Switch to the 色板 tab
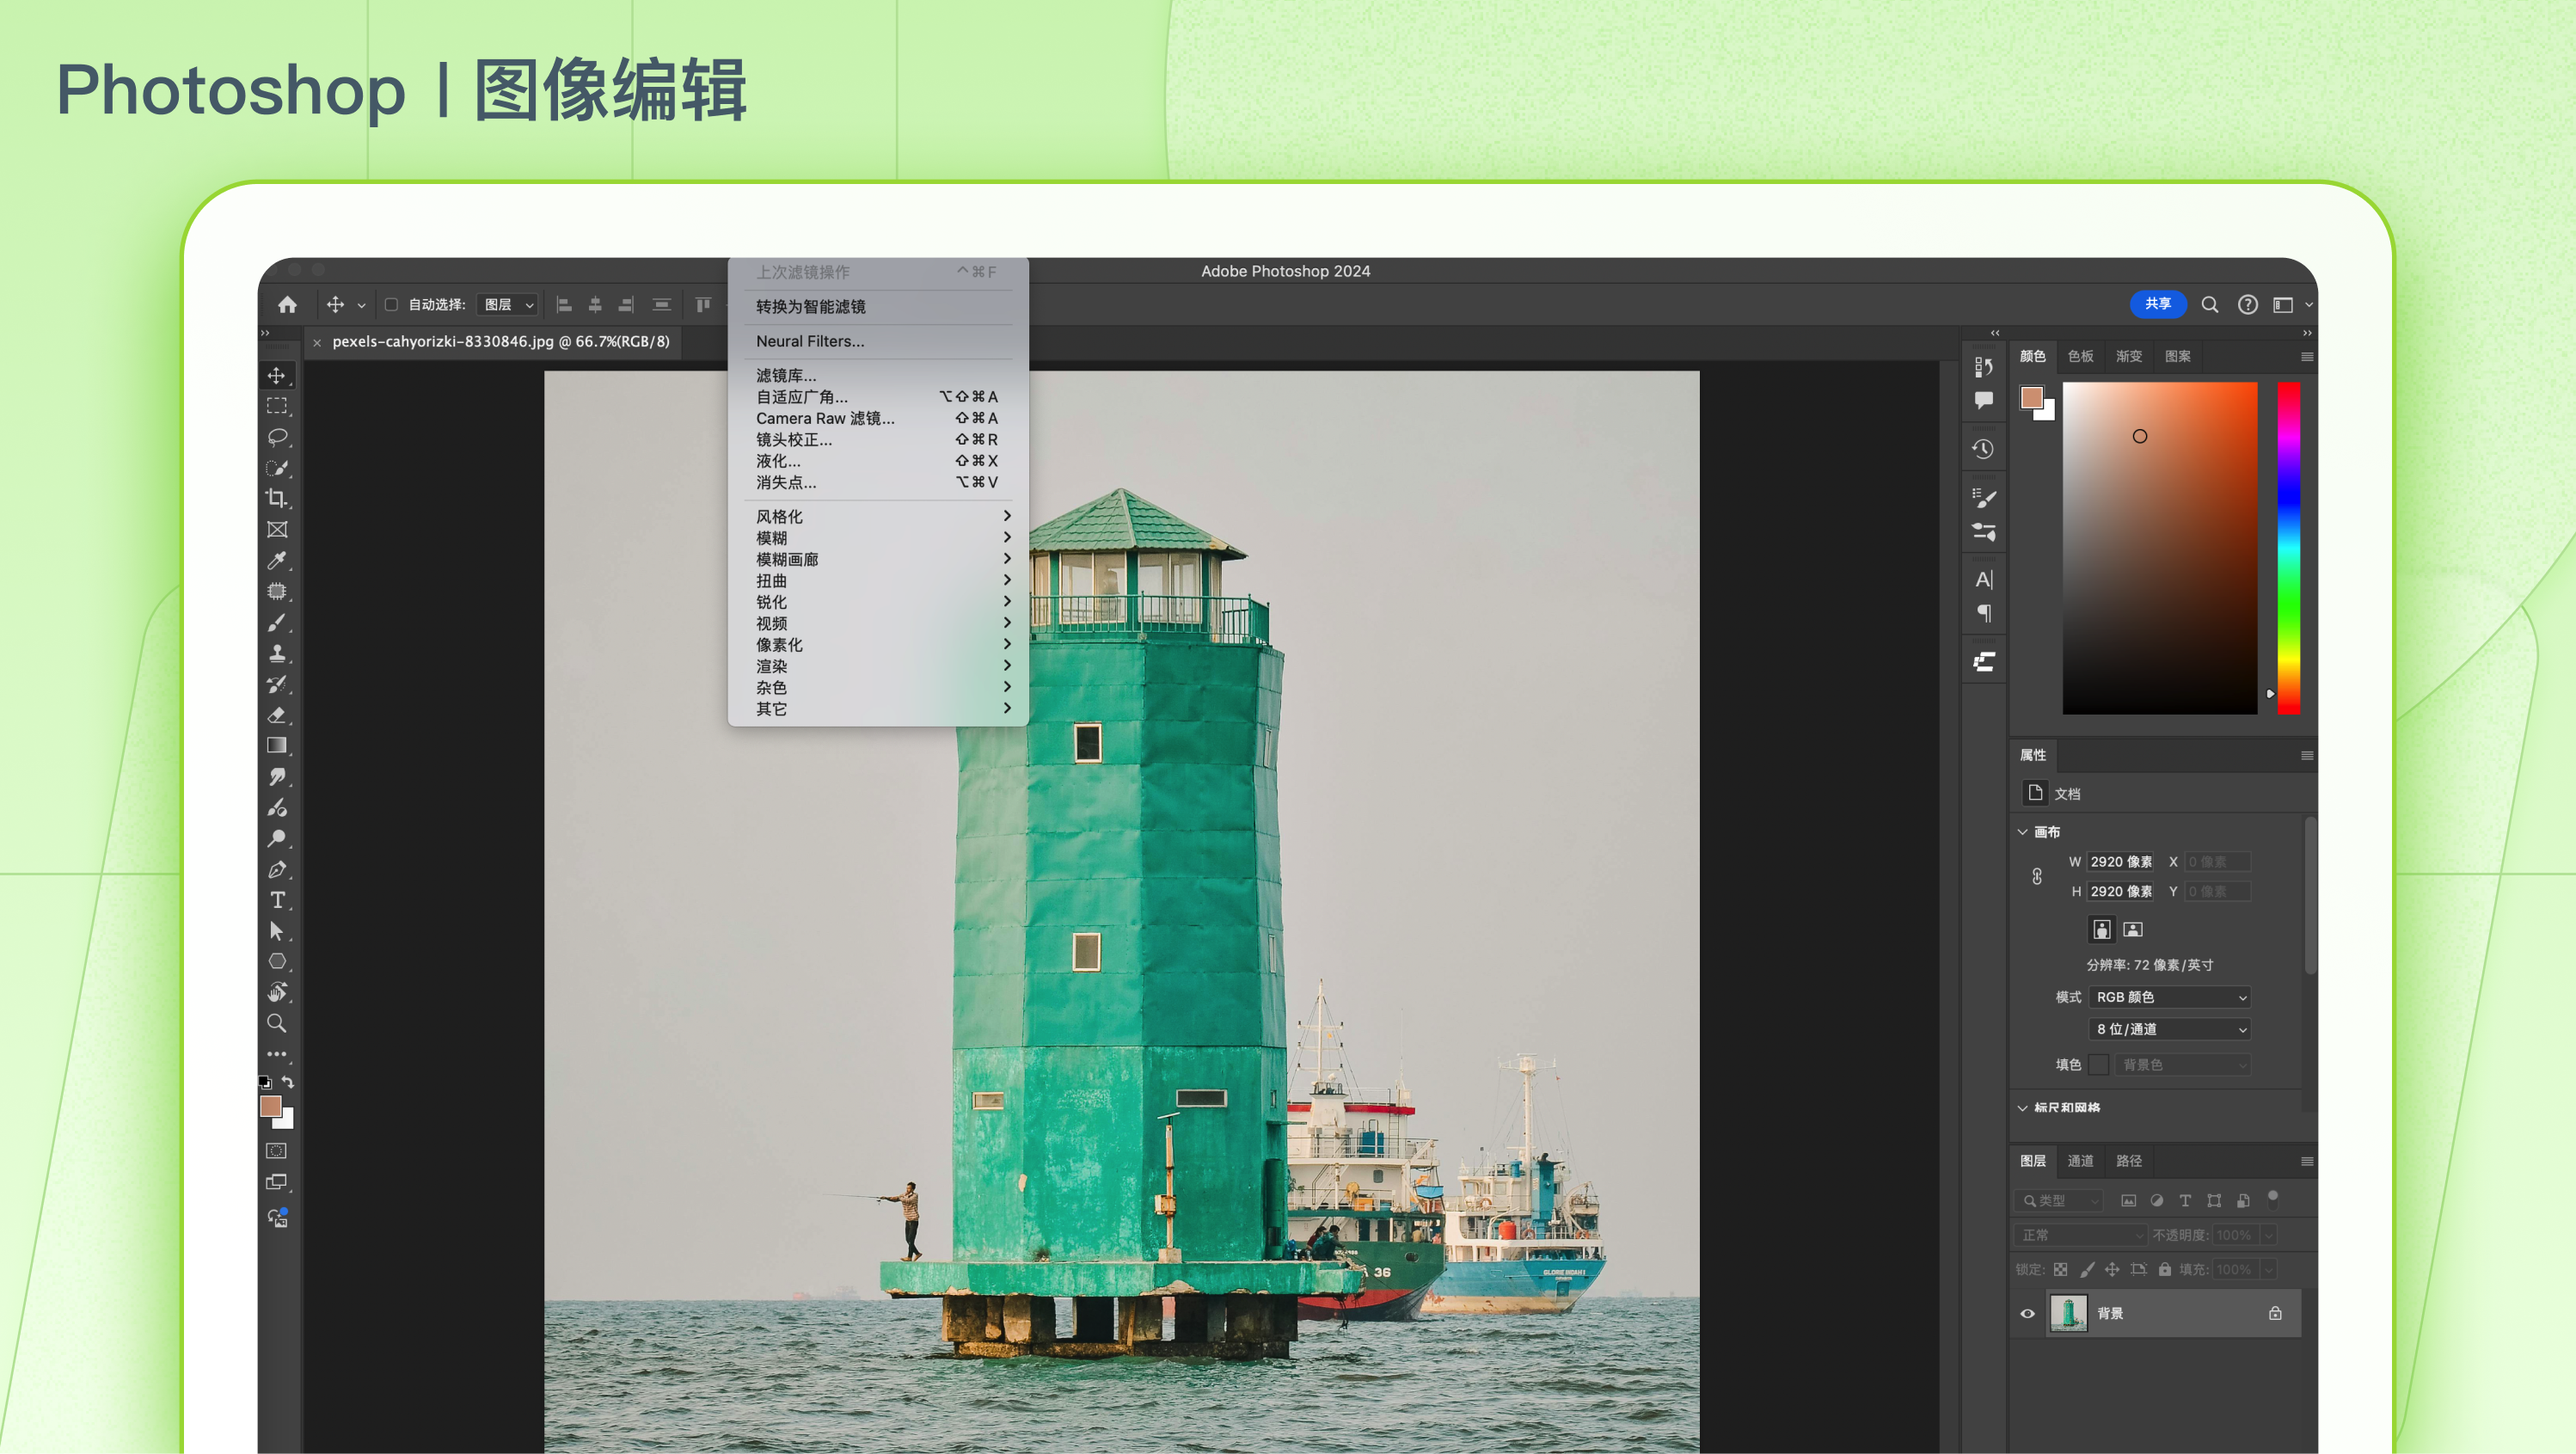 click(x=2080, y=356)
